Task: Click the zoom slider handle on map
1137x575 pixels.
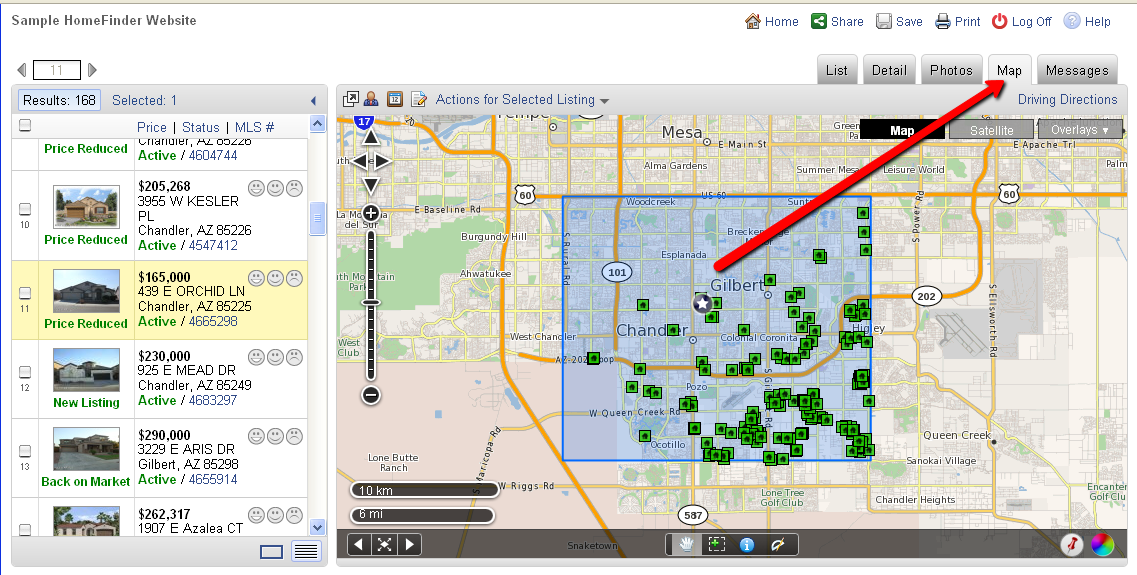Action: pyautogui.click(x=371, y=302)
